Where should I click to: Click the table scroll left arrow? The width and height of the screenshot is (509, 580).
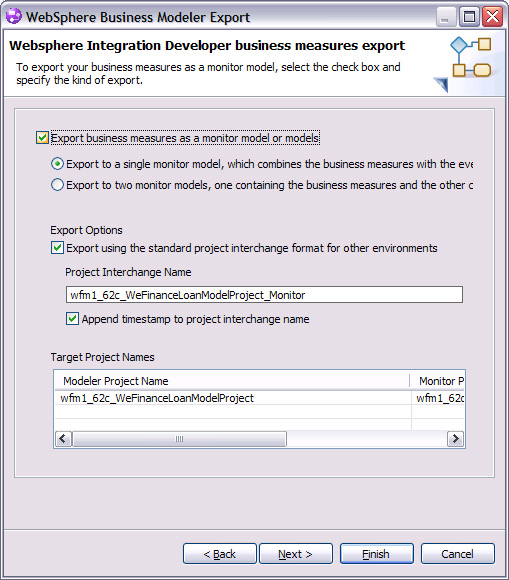[x=63, y=439]
